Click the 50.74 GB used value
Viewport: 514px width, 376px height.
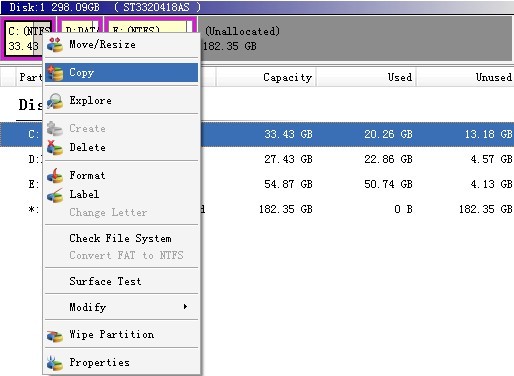coord(388,184)
